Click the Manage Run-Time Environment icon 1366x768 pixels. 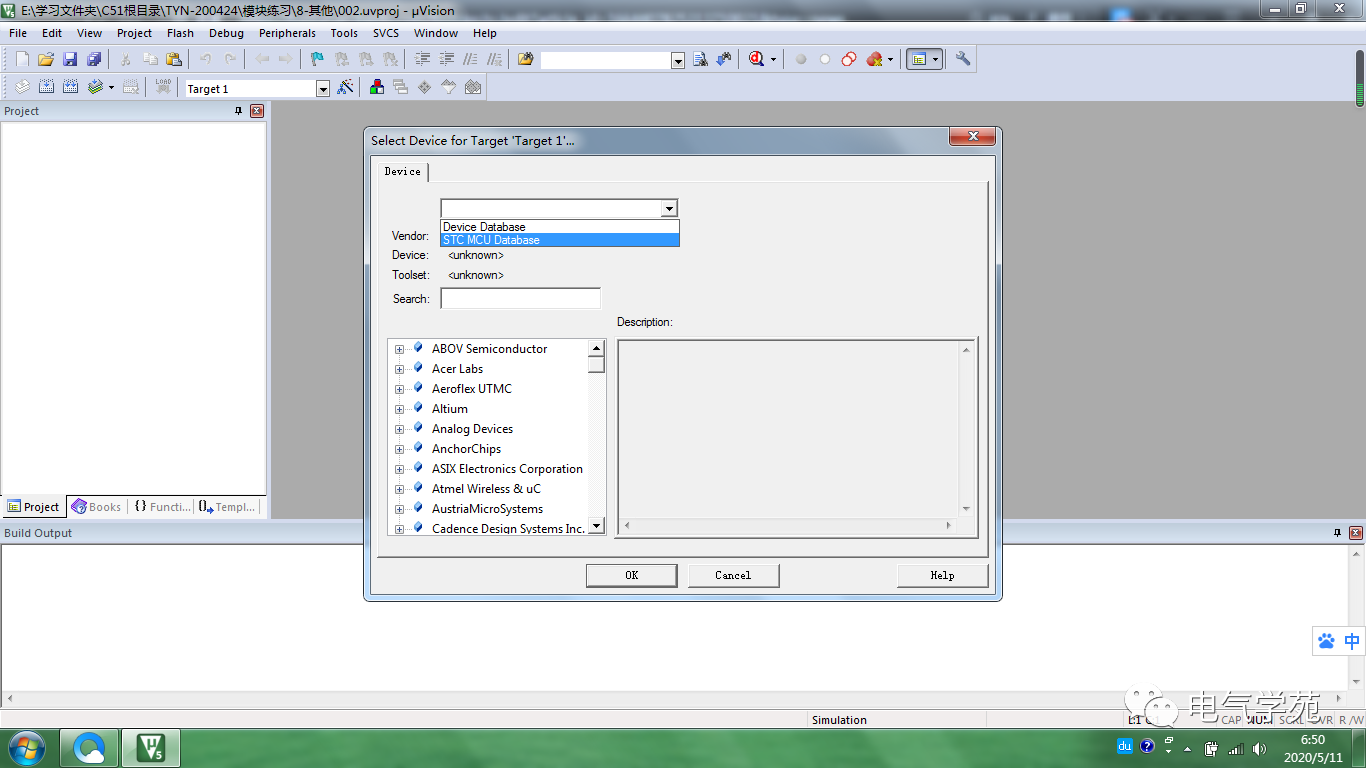coord(425,87)
